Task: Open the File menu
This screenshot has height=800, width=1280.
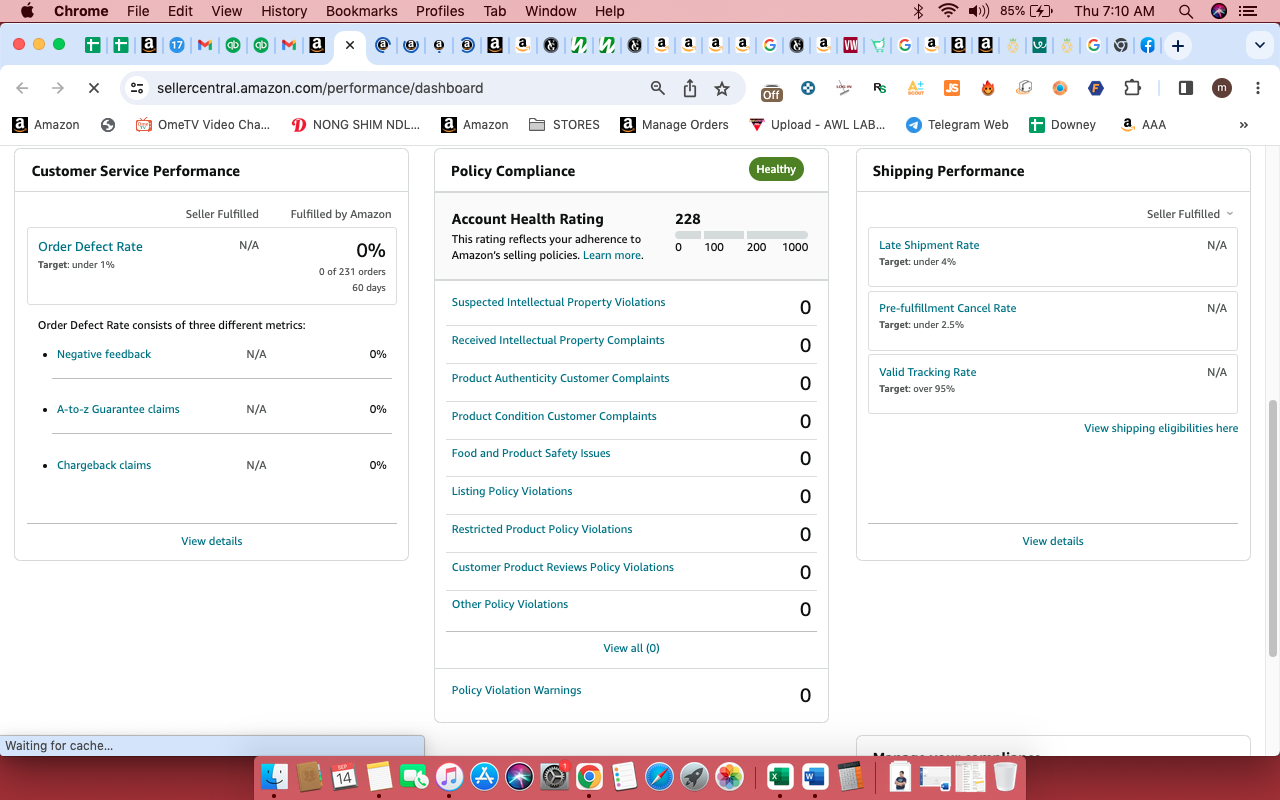Action: (138, 11)
